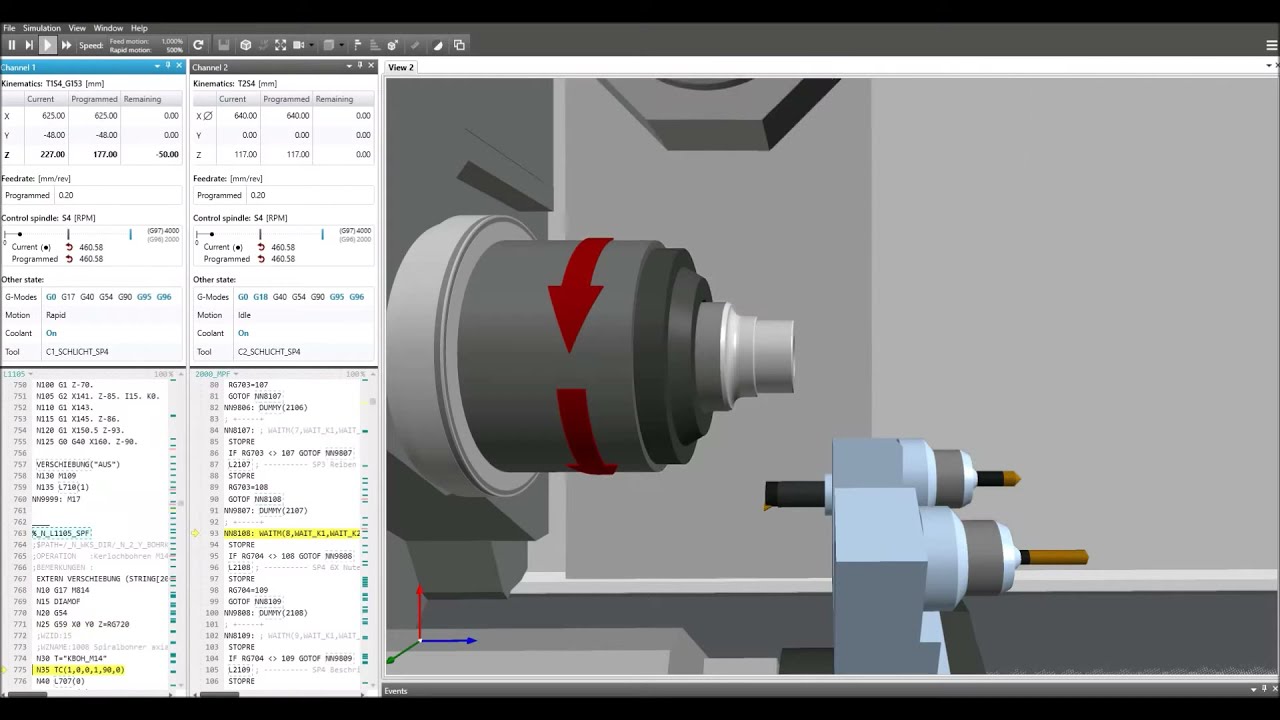
Task: Pin the Channel 1 panel
Action: (168, 66)
